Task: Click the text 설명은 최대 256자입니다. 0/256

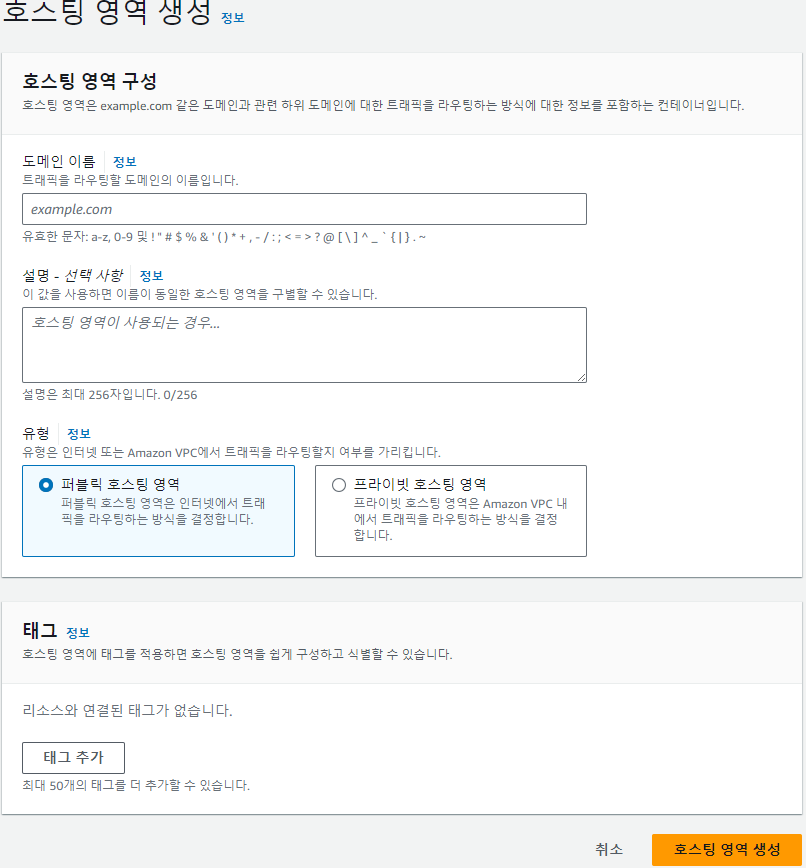Action: (110, 395)
